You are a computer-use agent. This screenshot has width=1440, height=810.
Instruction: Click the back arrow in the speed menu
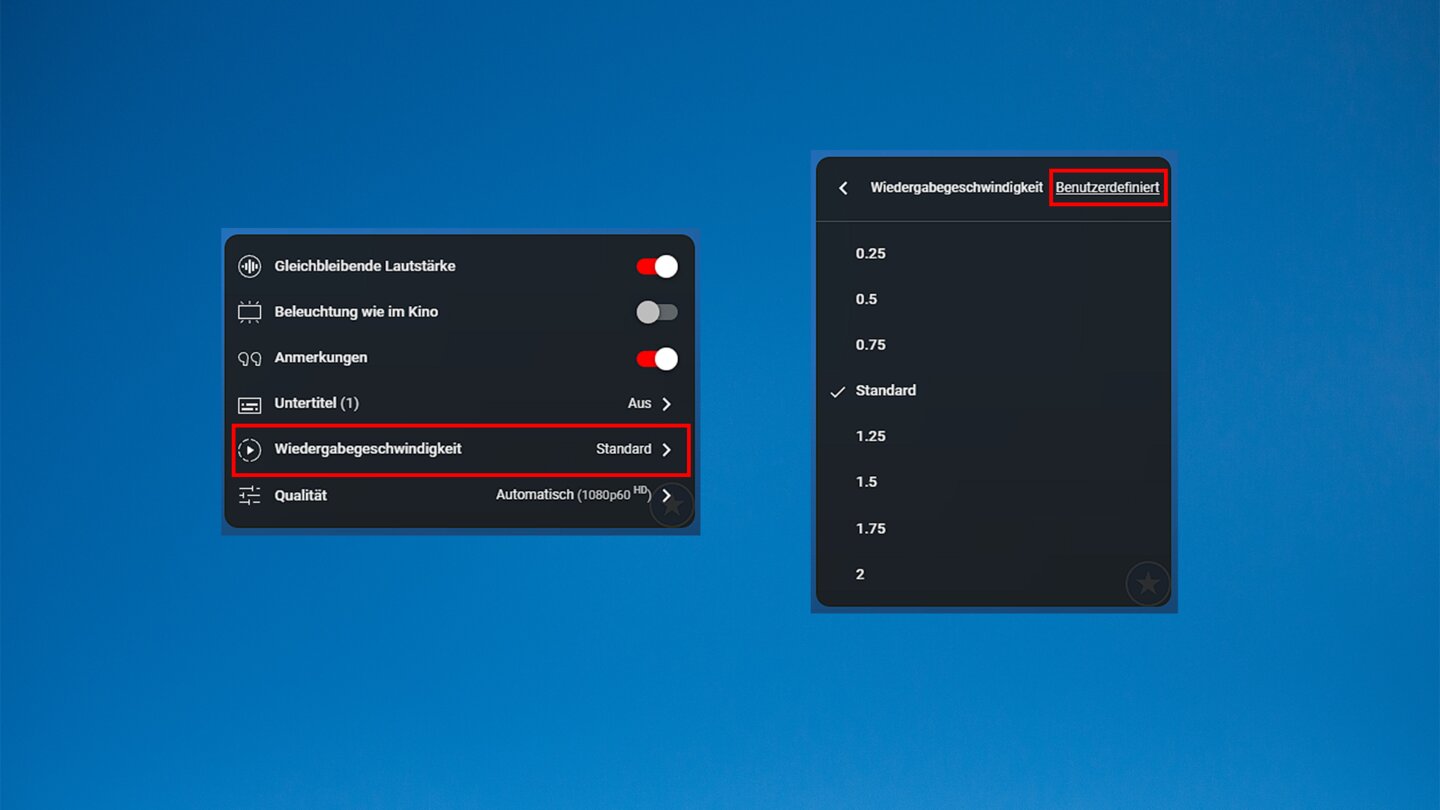click(x=843, y=188)
